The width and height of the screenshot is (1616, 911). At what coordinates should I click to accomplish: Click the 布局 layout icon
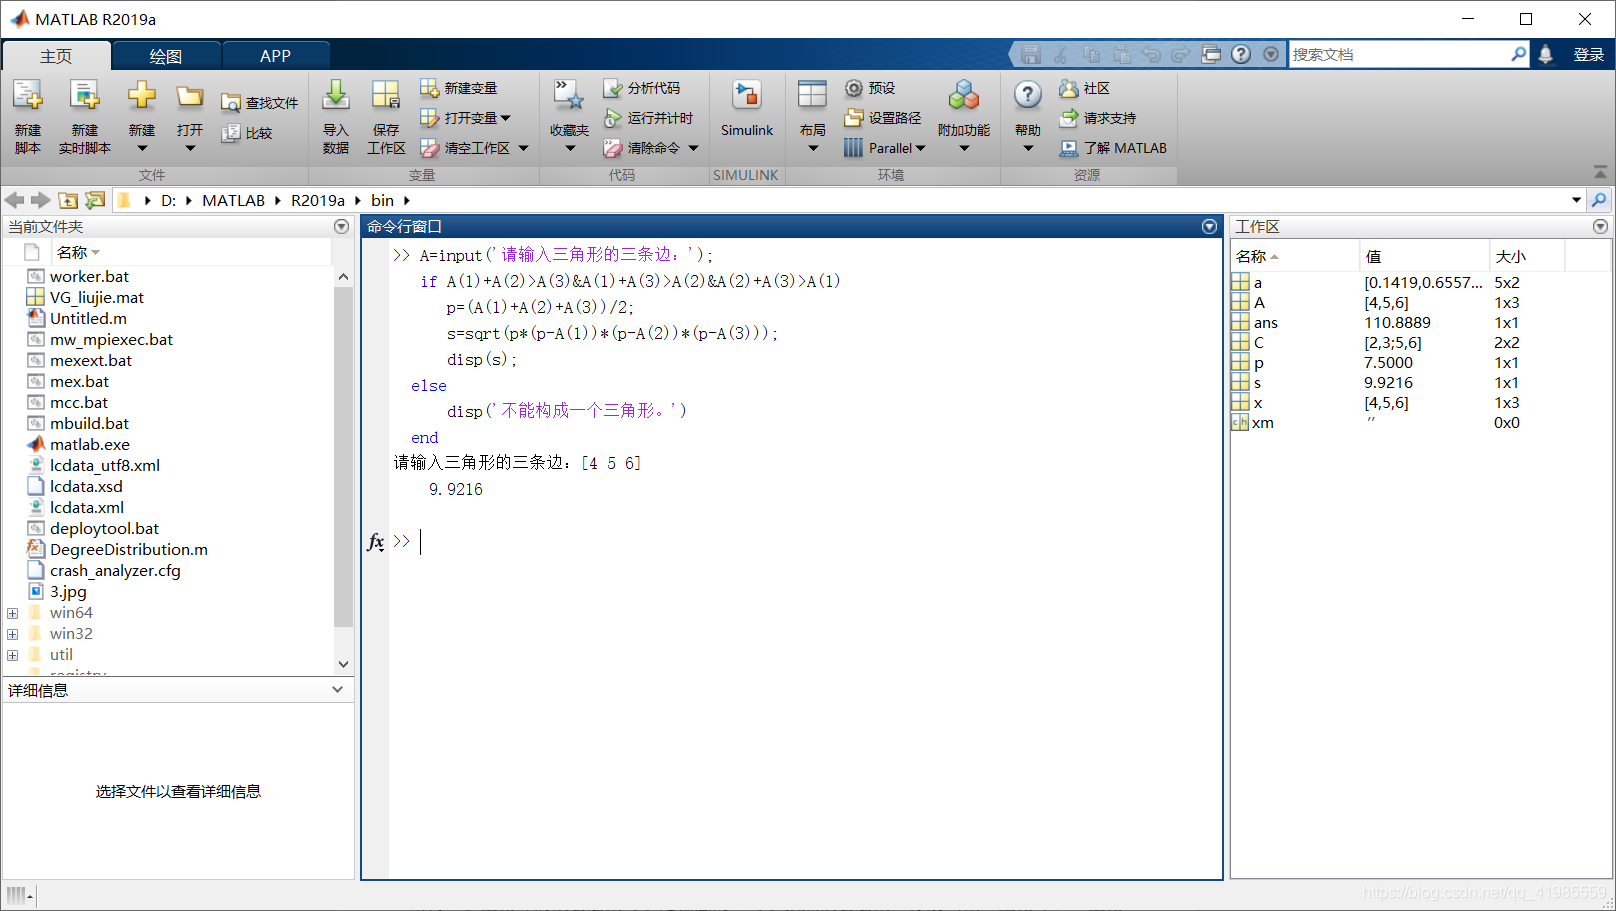[812, 95]
